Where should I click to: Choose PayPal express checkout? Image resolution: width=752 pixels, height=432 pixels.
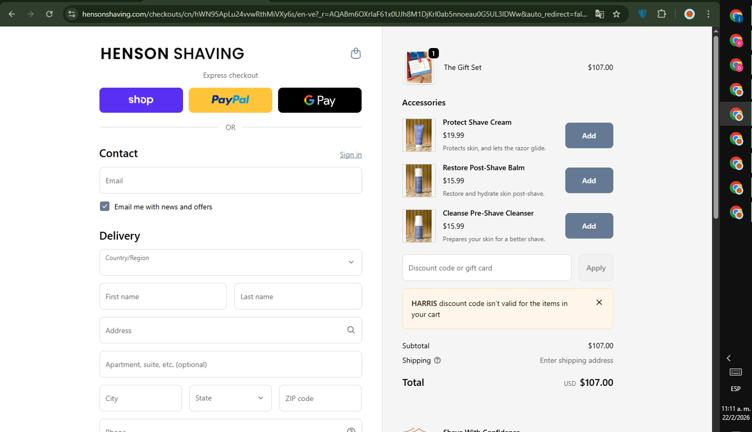point(230,100)
